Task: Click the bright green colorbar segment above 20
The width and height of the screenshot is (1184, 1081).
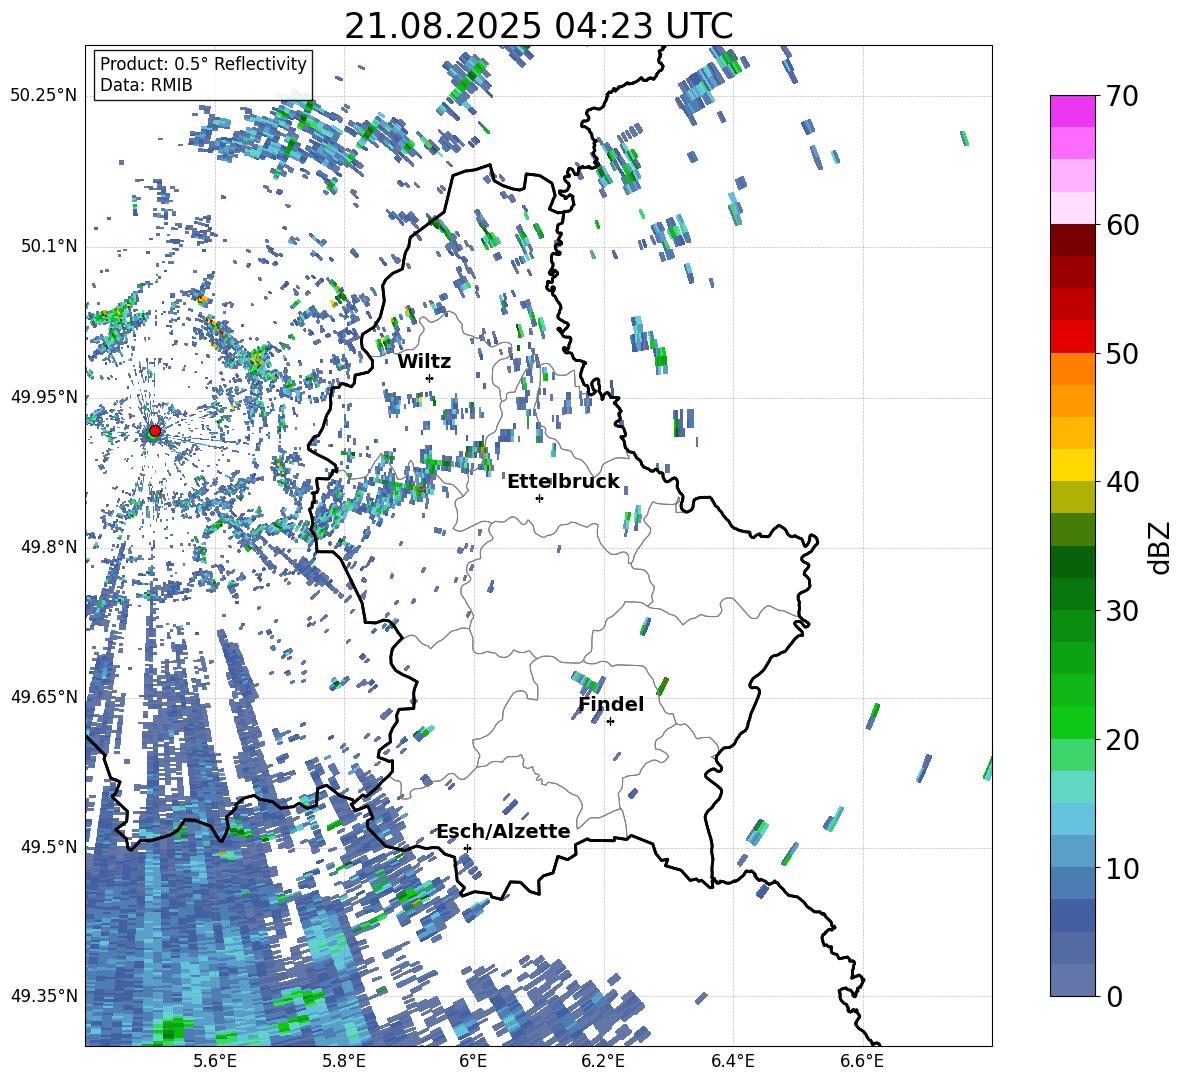Action: pos(1072,722)
